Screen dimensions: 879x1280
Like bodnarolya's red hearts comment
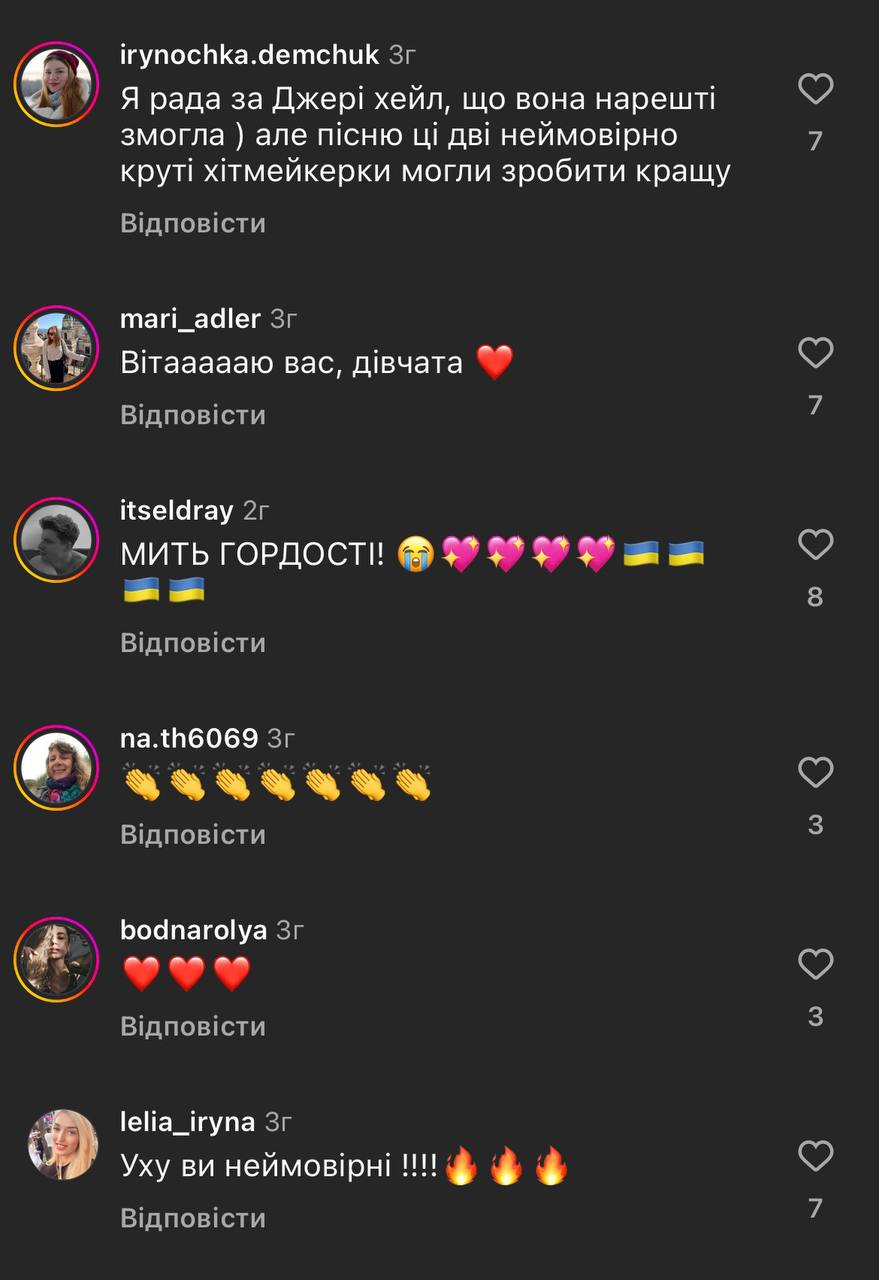pos(816,965)
